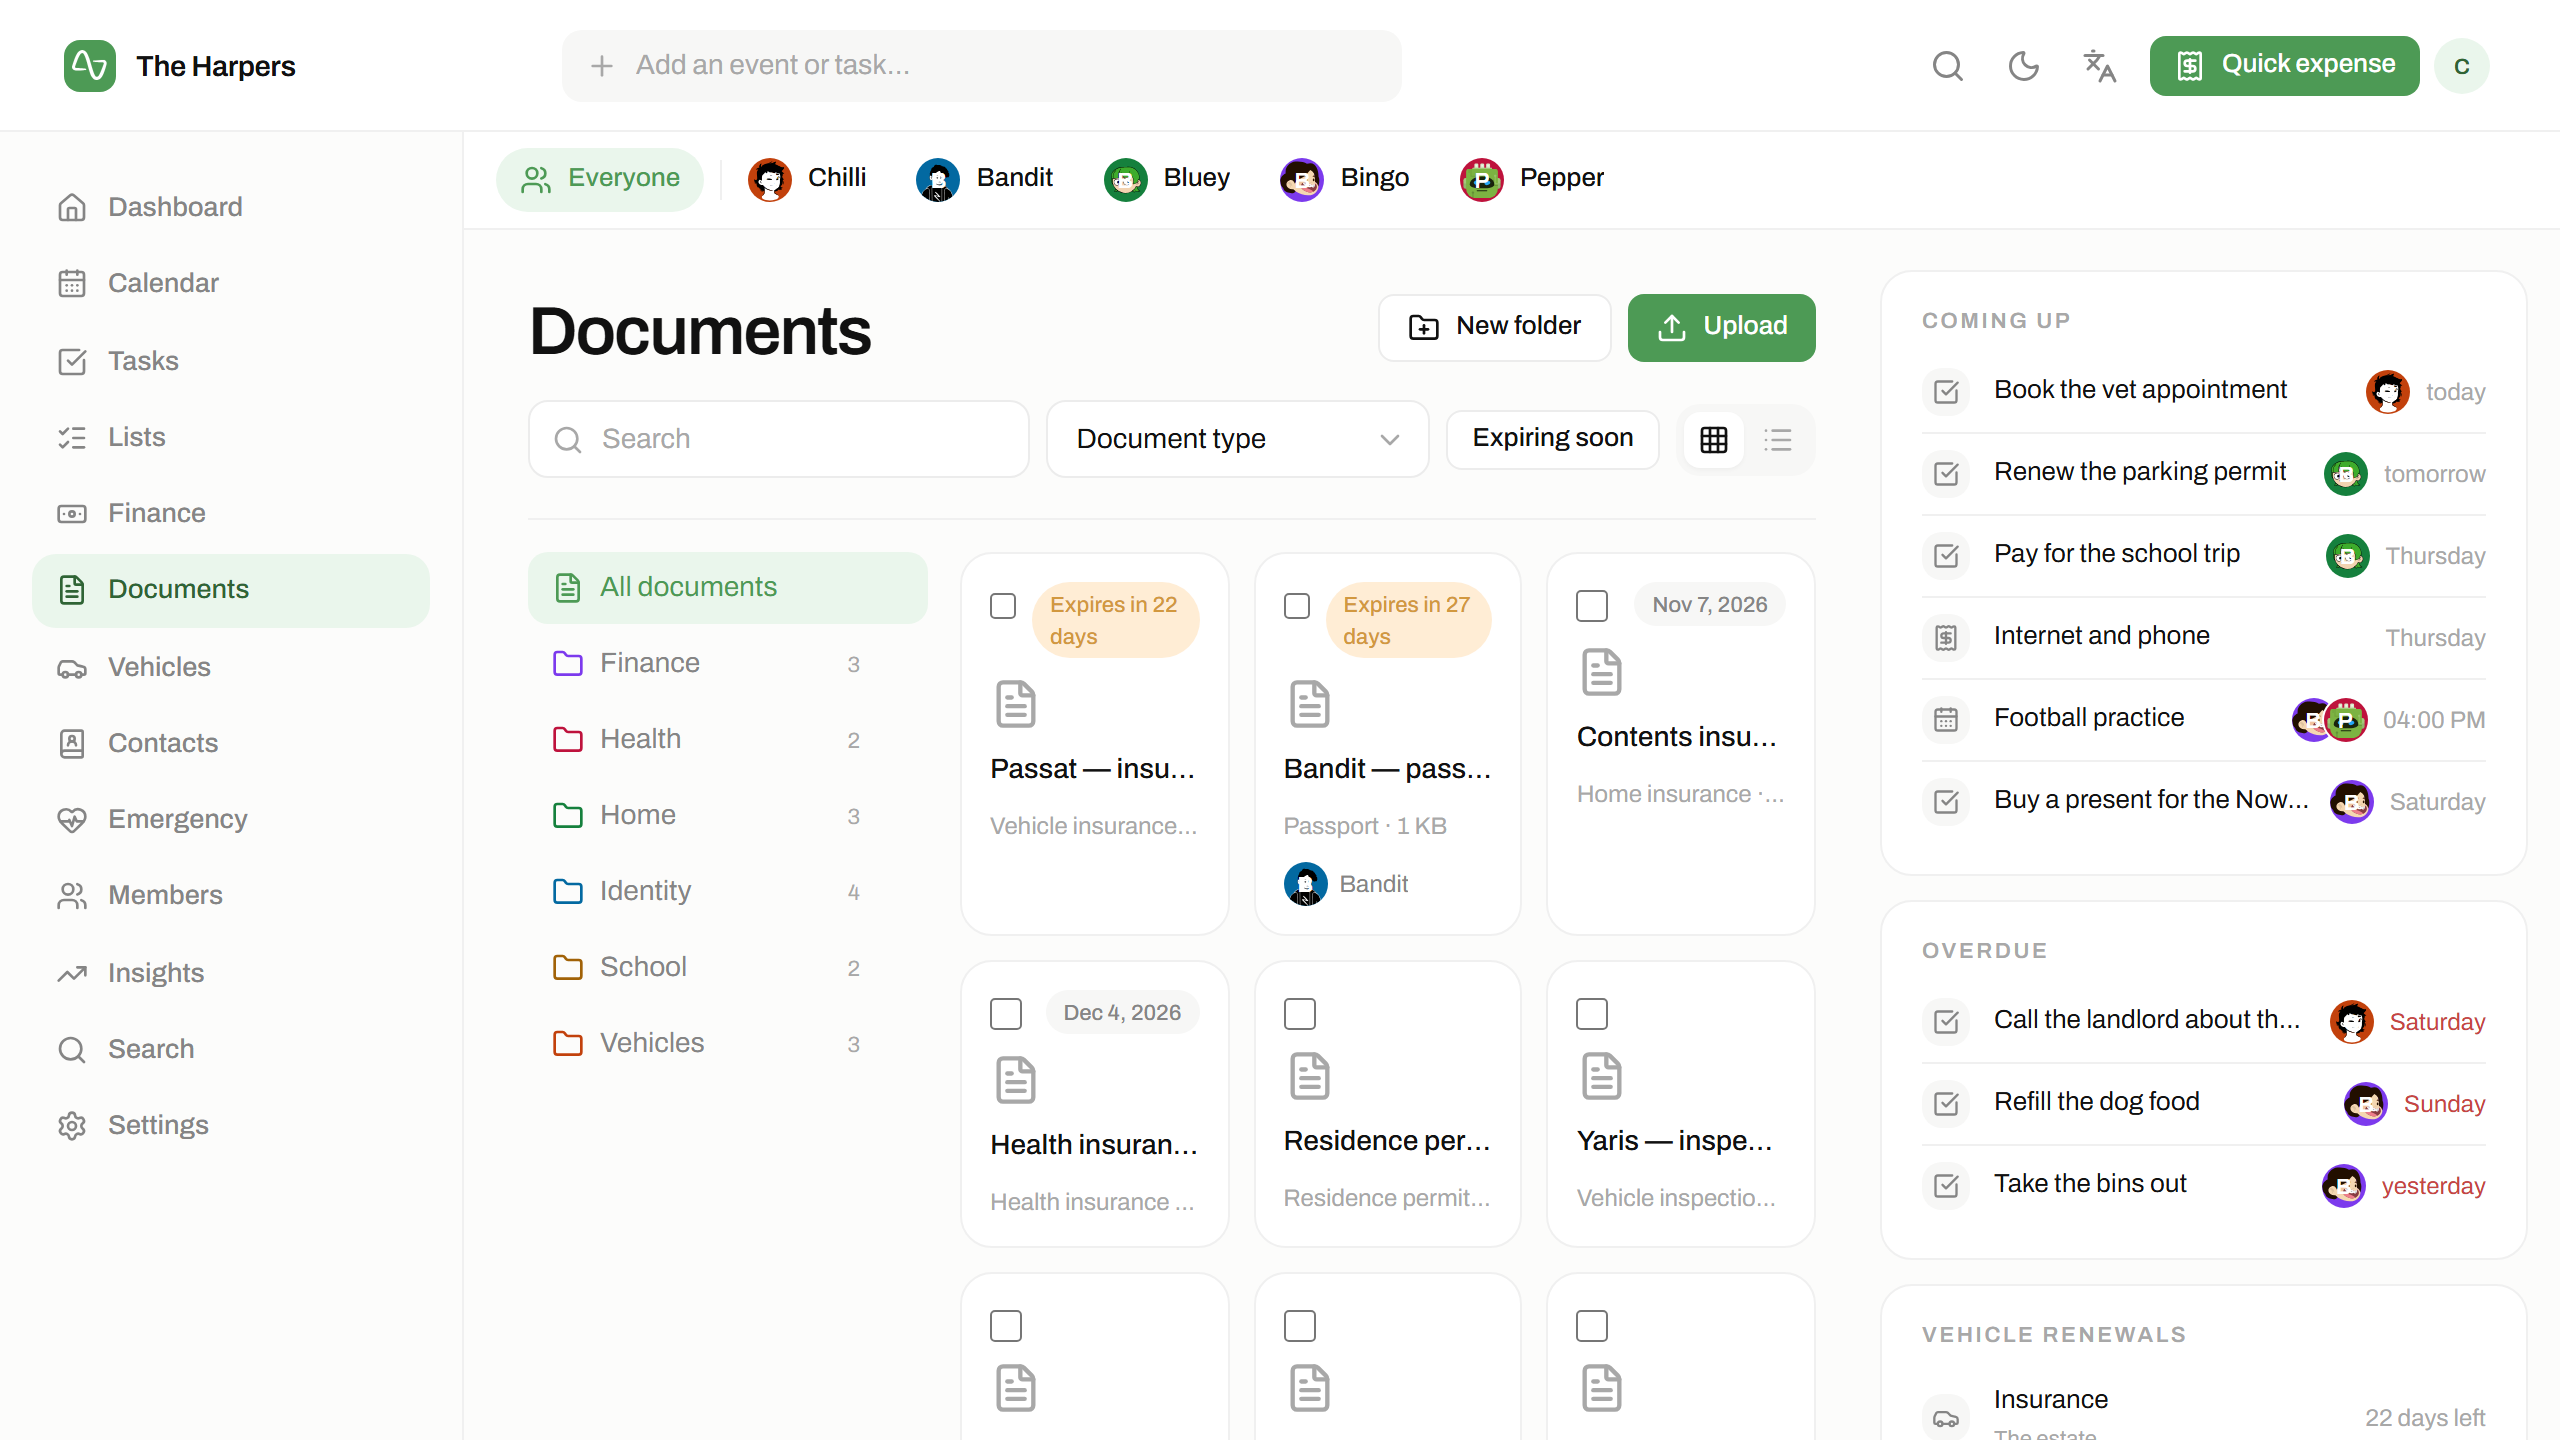
Task: Mark Book the vet appointment done
Action: pyautogui.click(x=1946, y=391)
